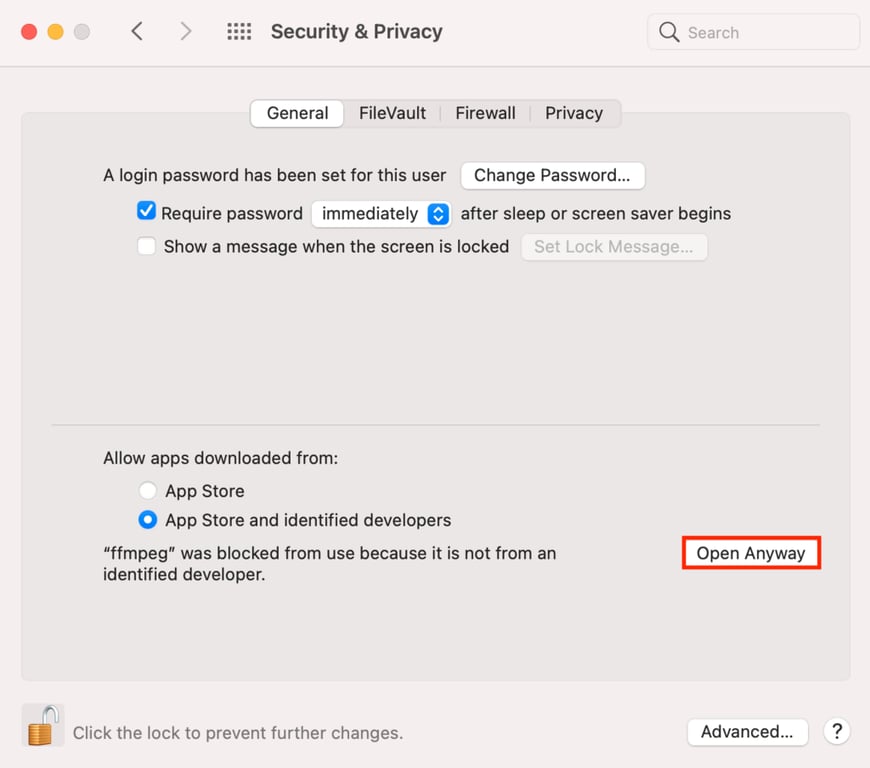This screenshot has width=870, height=768.
Task: Select App Store and identified developers
Action: tap(147, 520)
